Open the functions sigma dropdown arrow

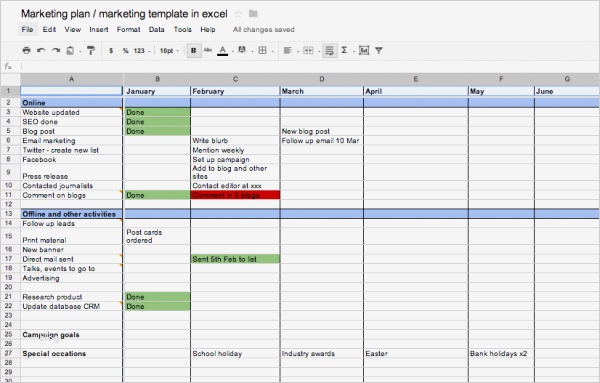point(354,51)
